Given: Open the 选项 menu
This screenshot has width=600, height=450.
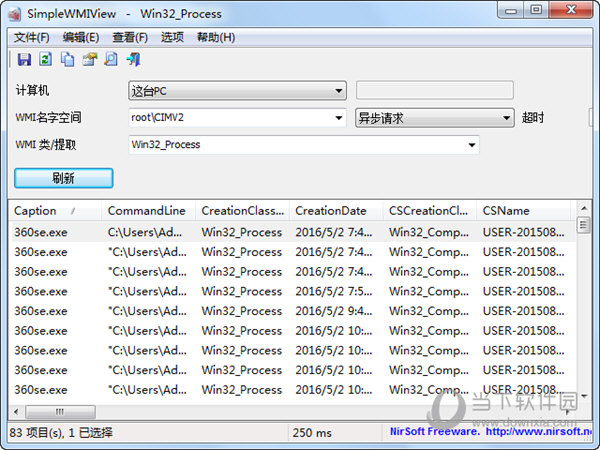Looking at the screenshot, I should [172, 37].
